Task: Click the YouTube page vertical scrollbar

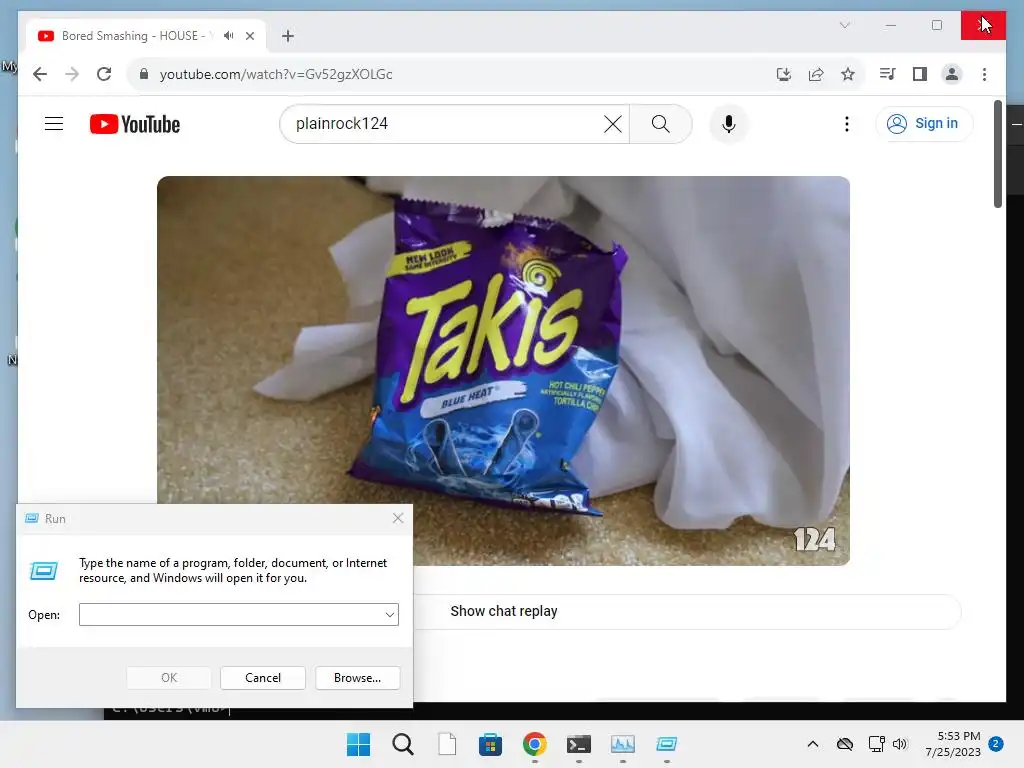Action: pos(998,154)
